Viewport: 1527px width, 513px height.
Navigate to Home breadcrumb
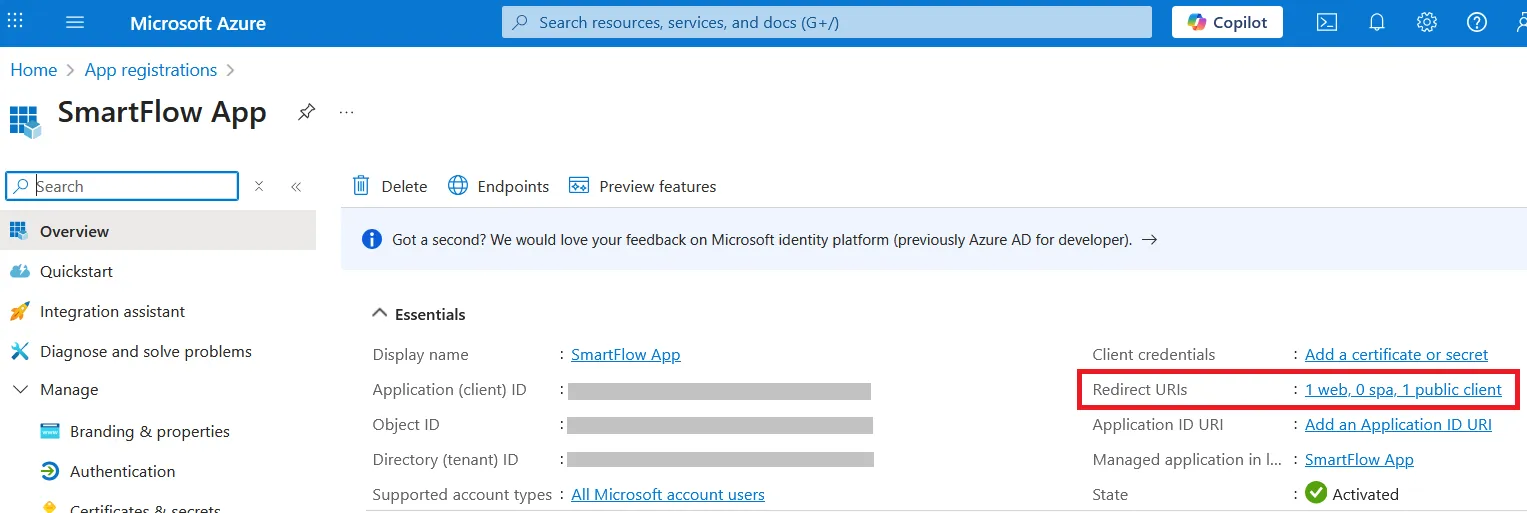pos(34,70)
